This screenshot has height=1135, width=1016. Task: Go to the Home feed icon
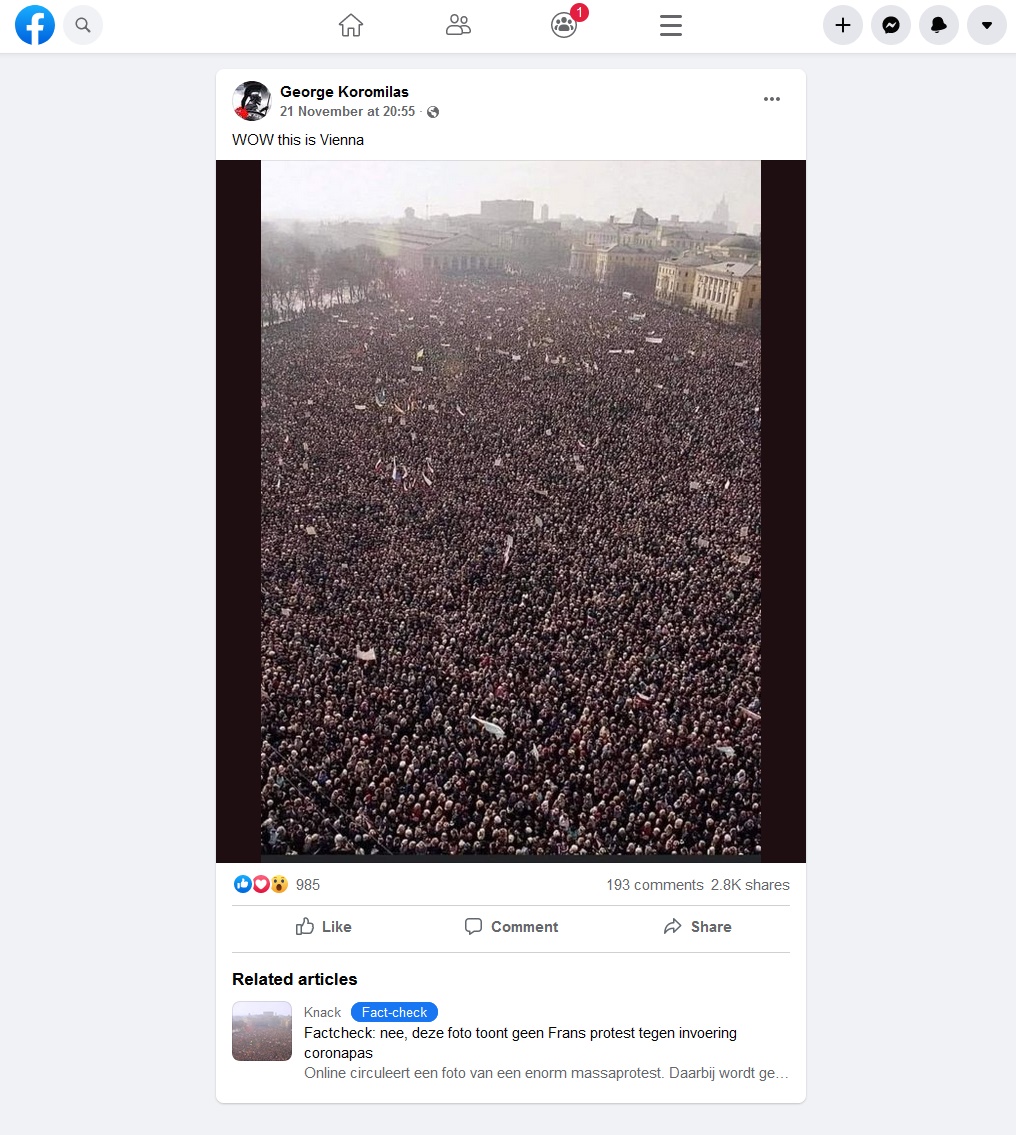(351, 25)
